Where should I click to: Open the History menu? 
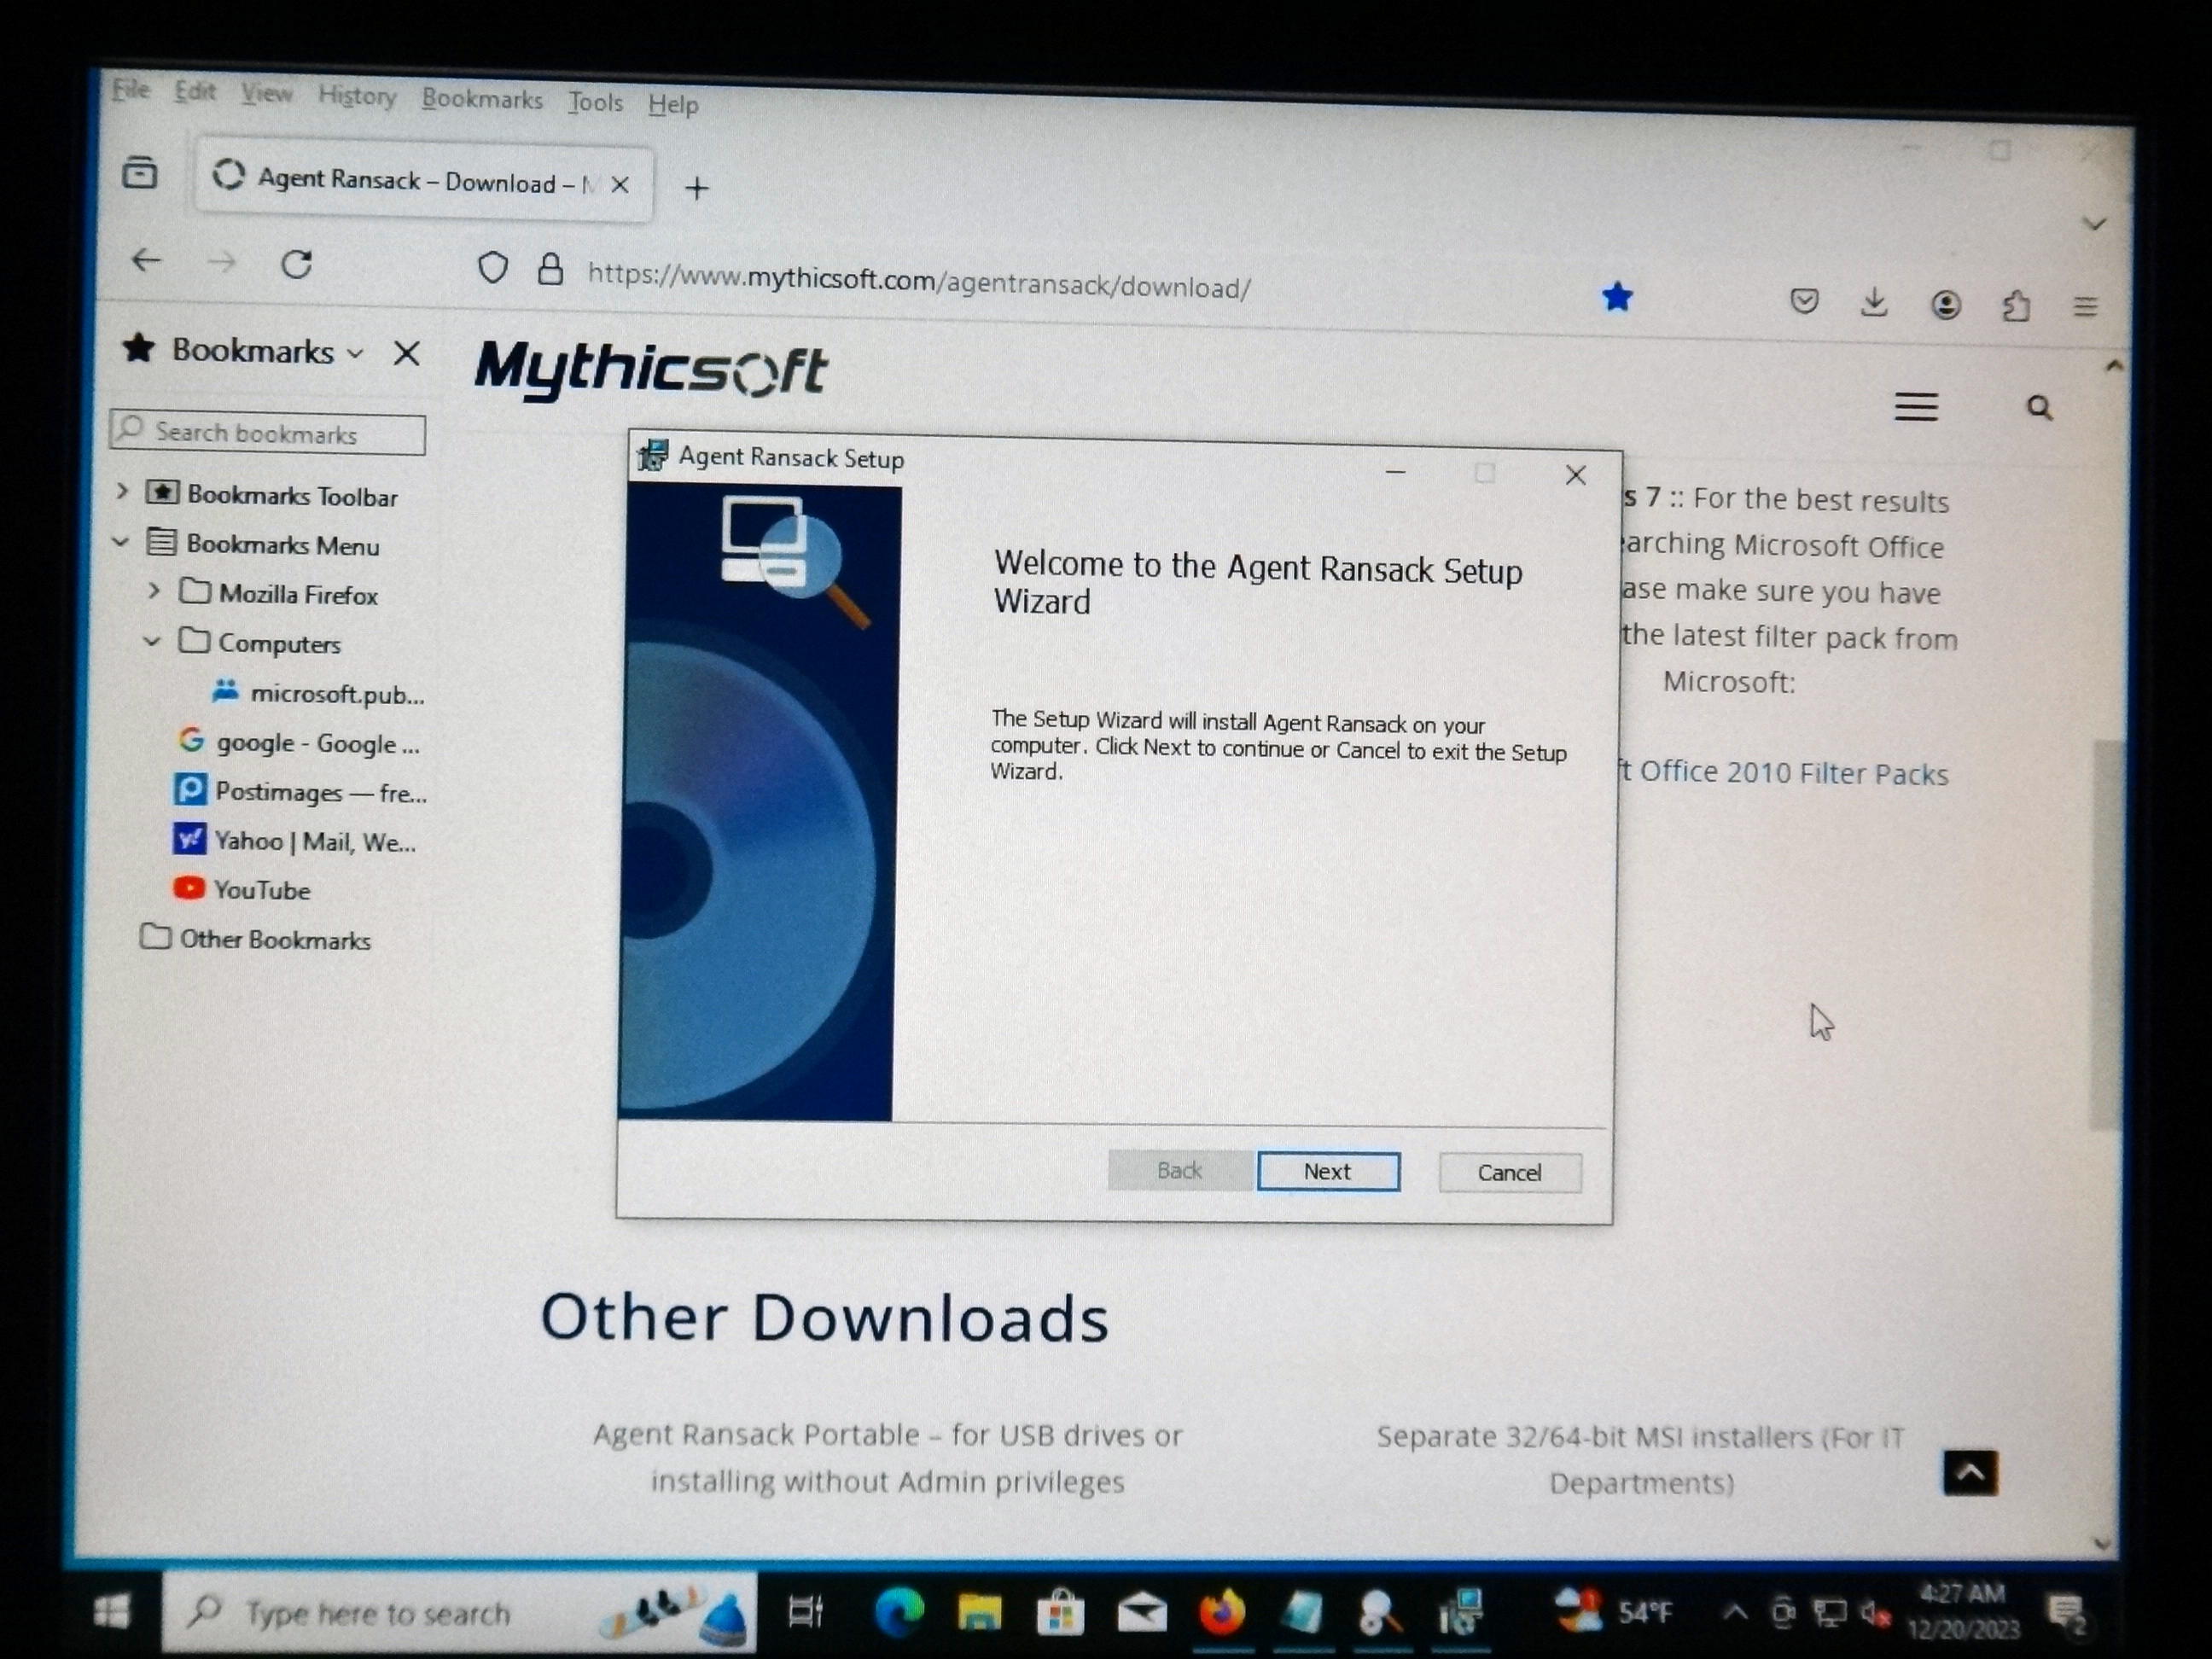click(357, 96)
